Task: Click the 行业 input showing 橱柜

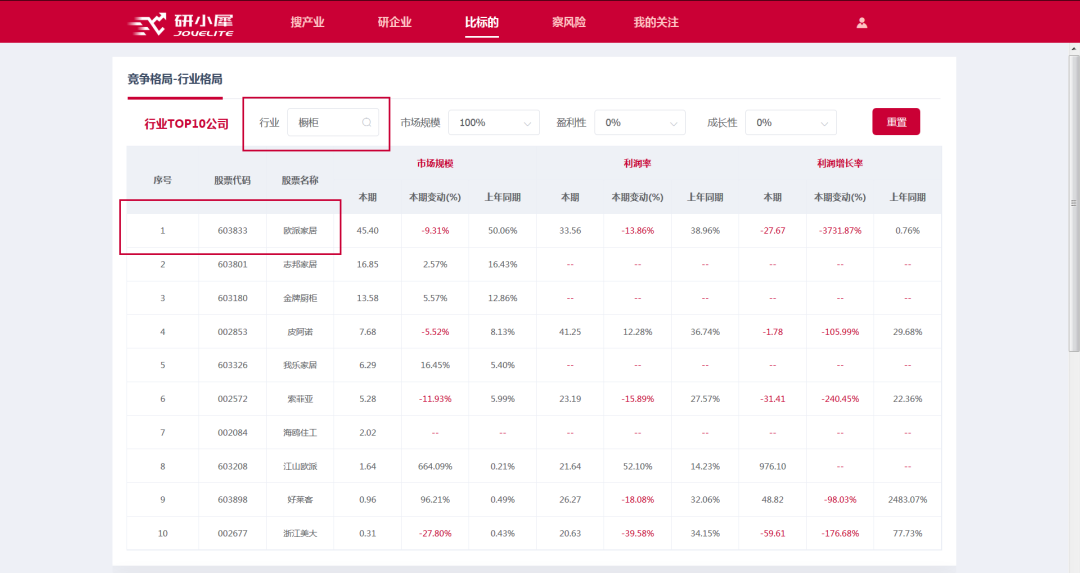Action: (x=333, y=123)
